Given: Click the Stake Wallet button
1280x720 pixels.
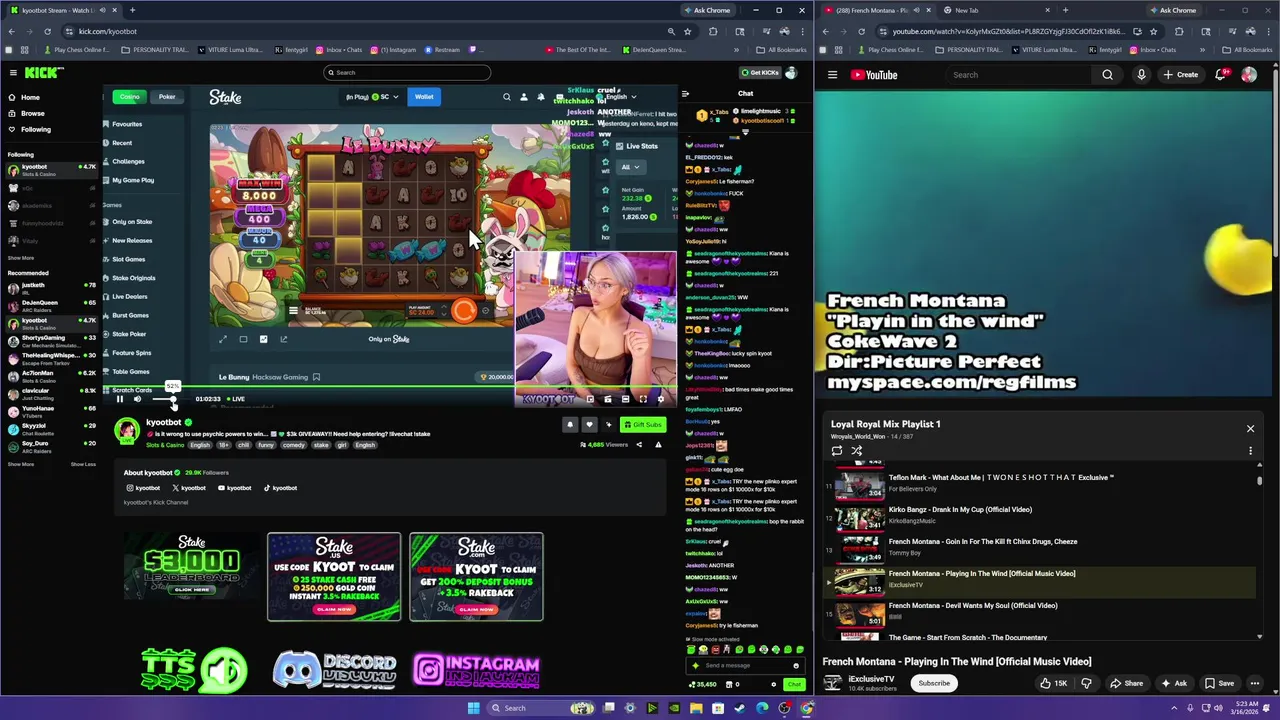Looking at the screenshot, I should click(x=424, y=97).
